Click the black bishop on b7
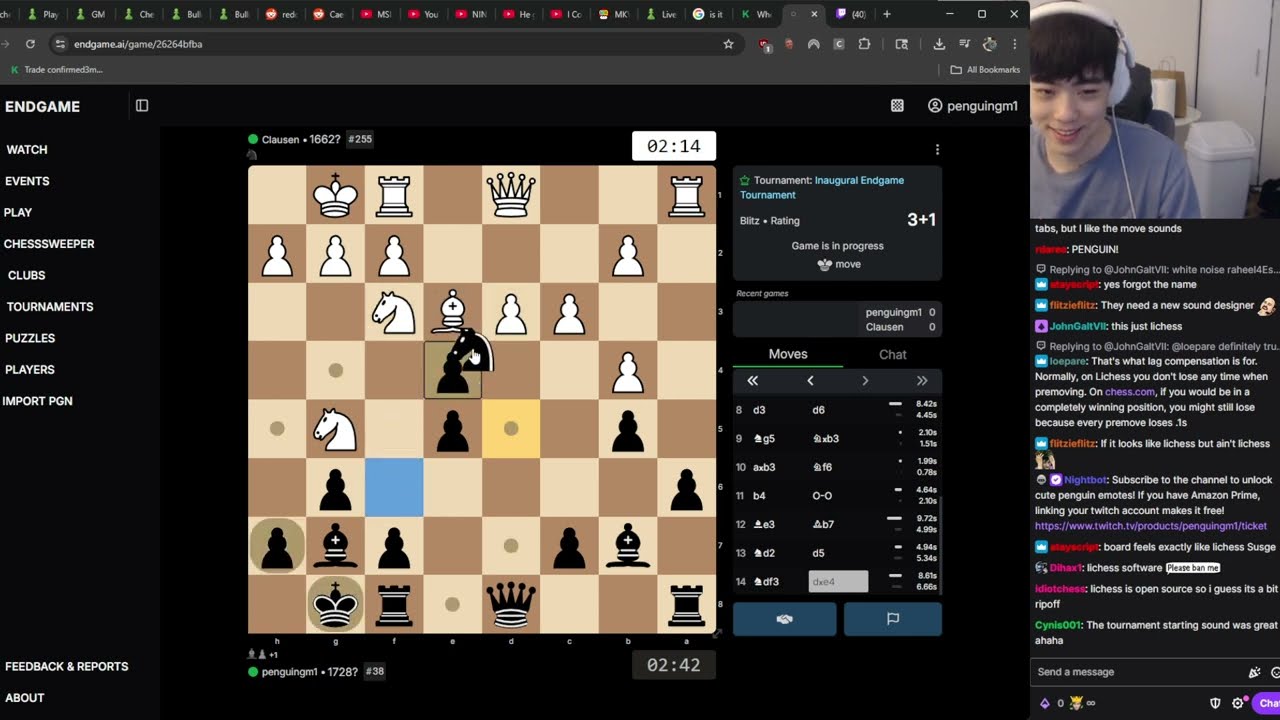This screenshot has height=720, width=1280. coord(628,546)
